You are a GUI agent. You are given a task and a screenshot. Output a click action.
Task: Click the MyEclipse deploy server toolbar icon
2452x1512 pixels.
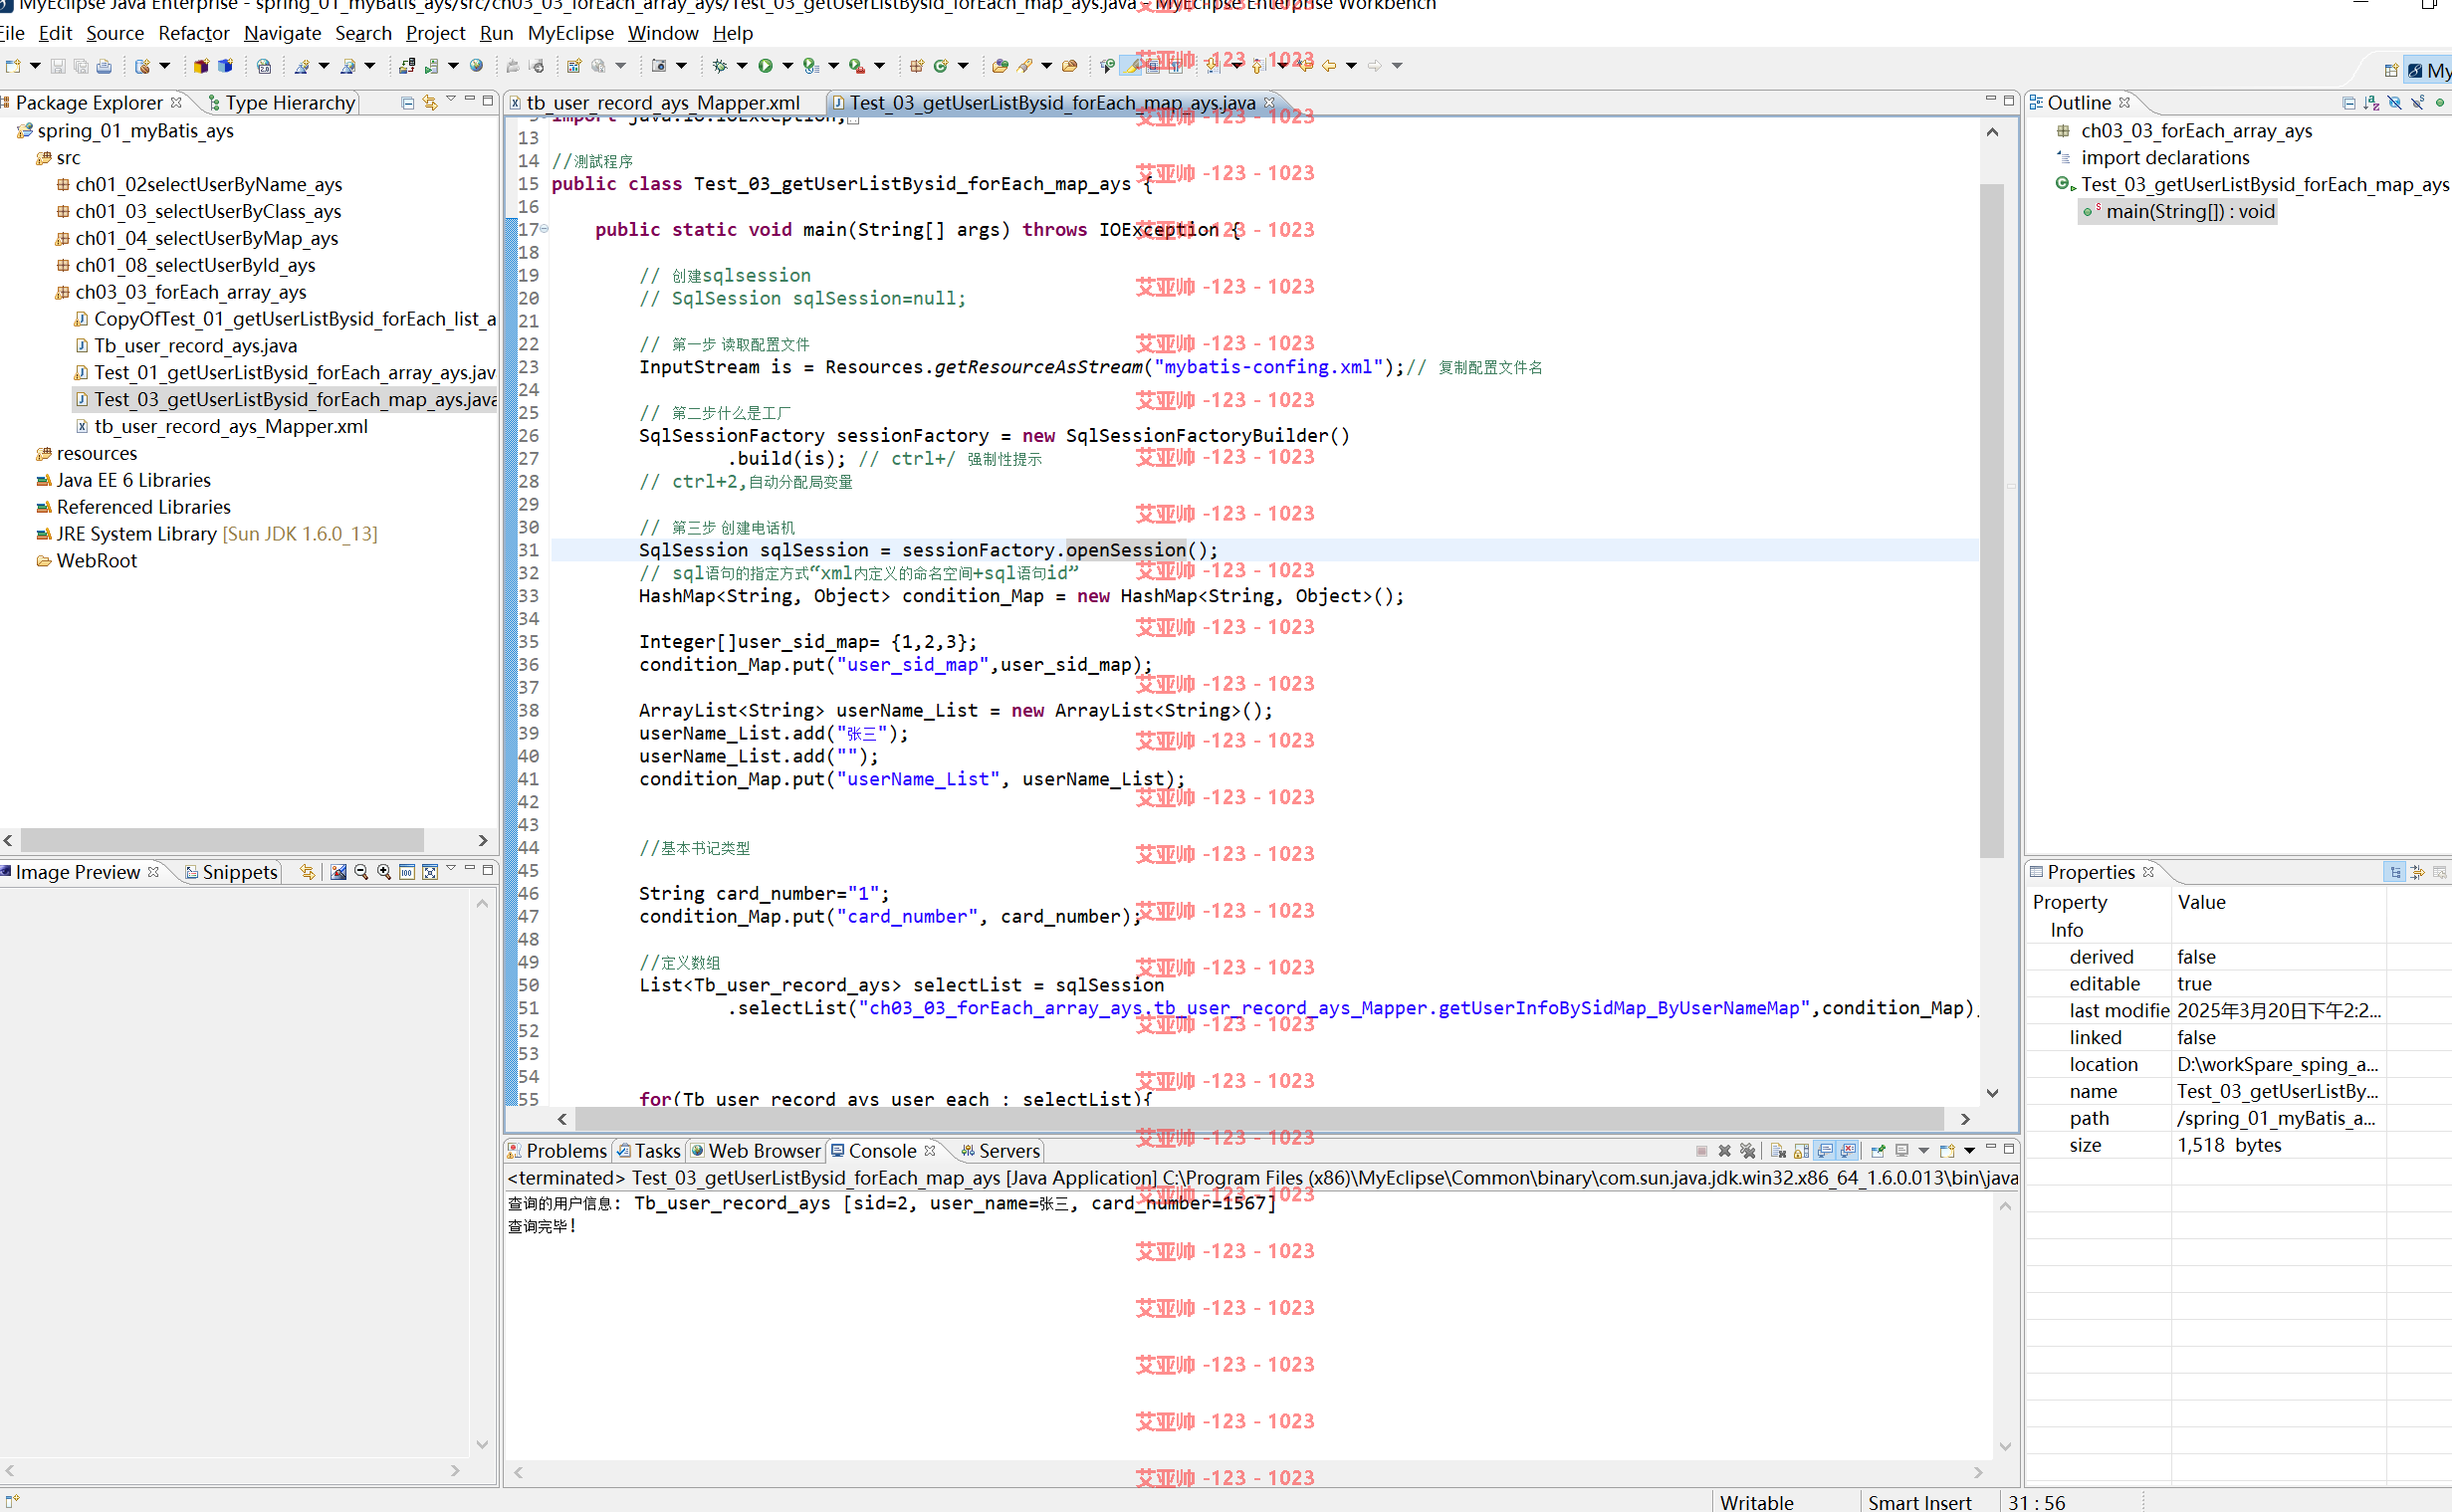[x=407, y=66]
